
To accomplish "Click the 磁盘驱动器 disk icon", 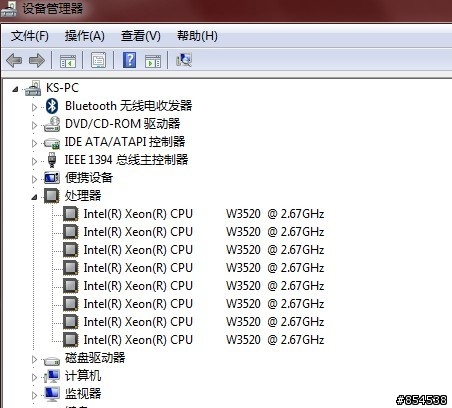I will (x=52, y=360).
